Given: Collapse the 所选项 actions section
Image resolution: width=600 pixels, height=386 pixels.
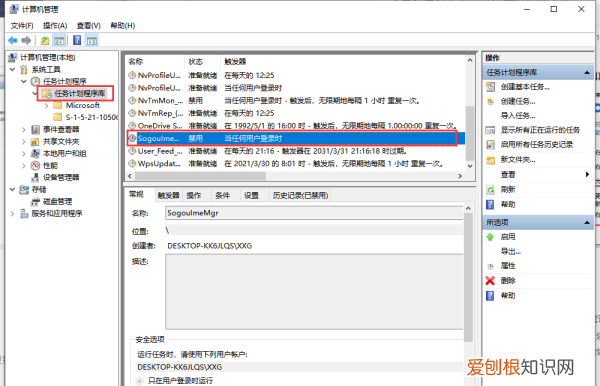Looking at the screenshot, I should coord(587,223).
